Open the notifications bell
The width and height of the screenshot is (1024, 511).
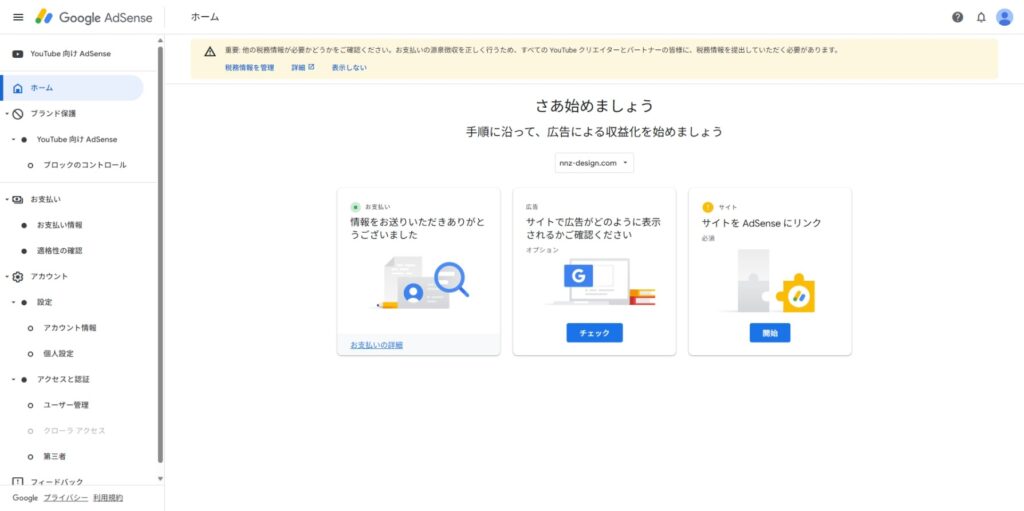[x=981, y=17]
